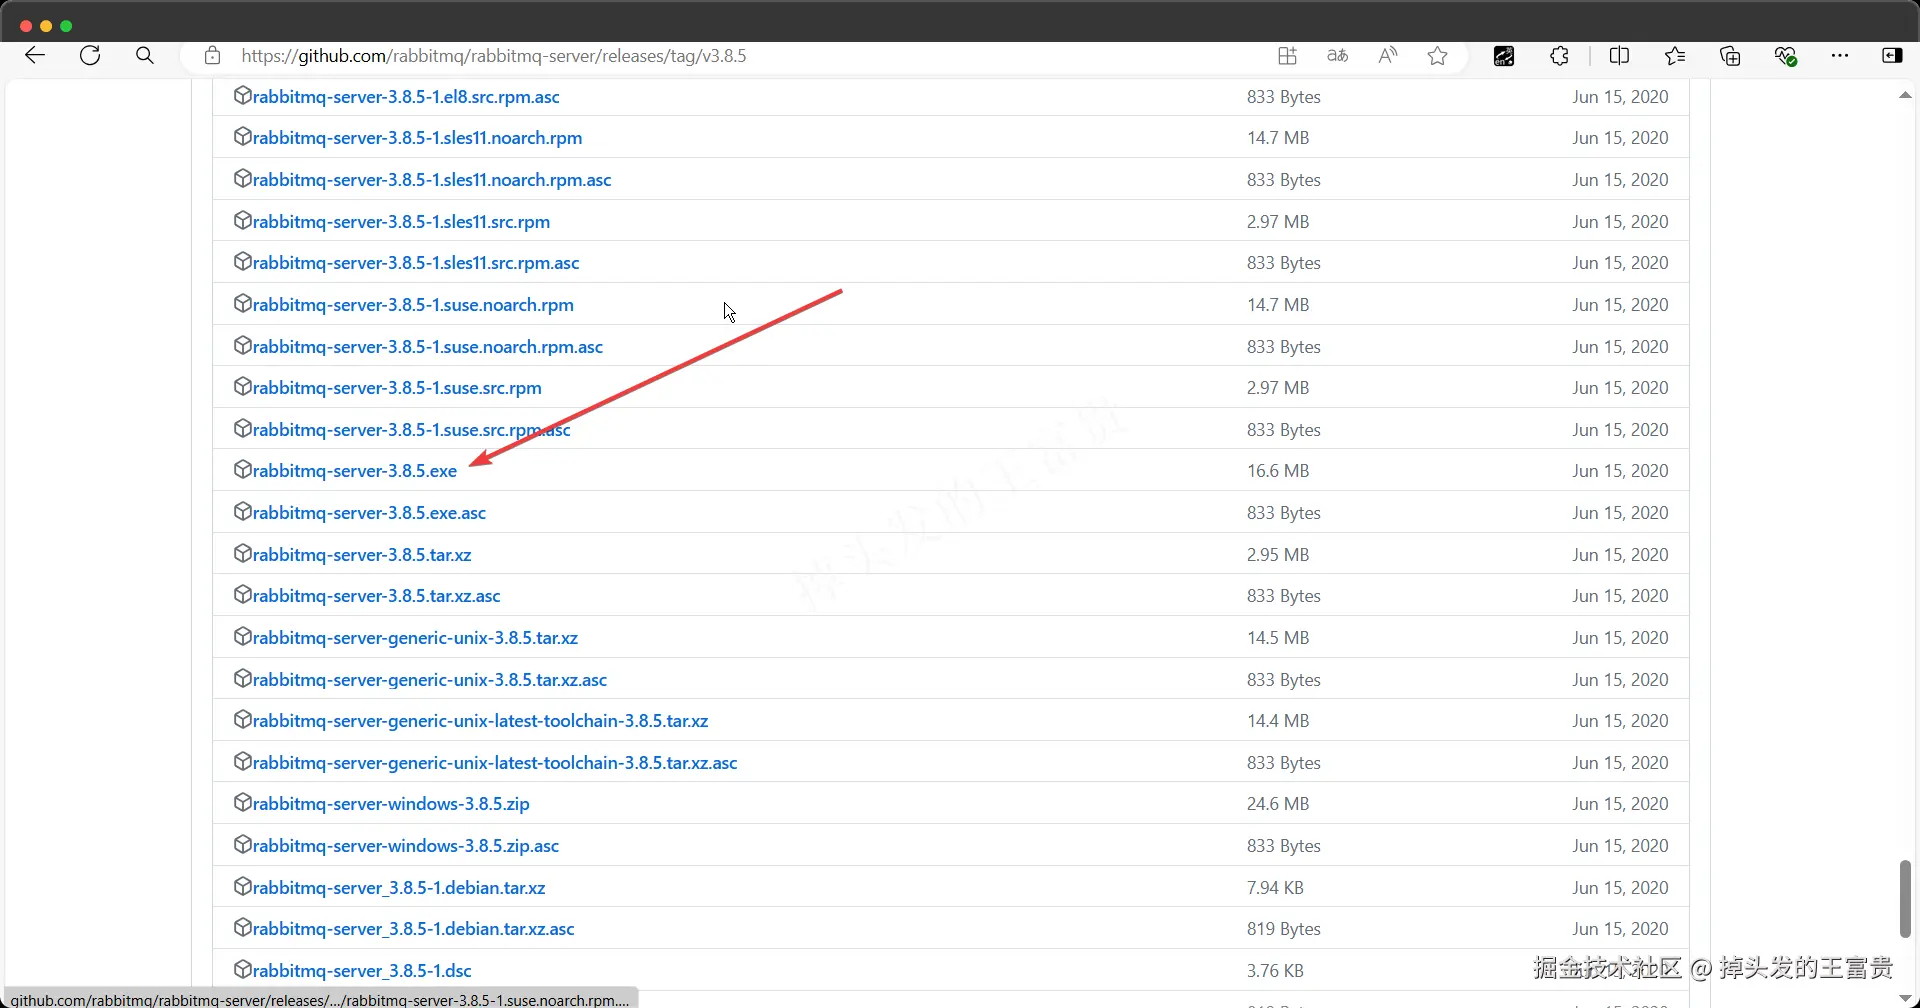Open the Collections icon
Screen dimensions: 1920x1008
click(1730, 56)
